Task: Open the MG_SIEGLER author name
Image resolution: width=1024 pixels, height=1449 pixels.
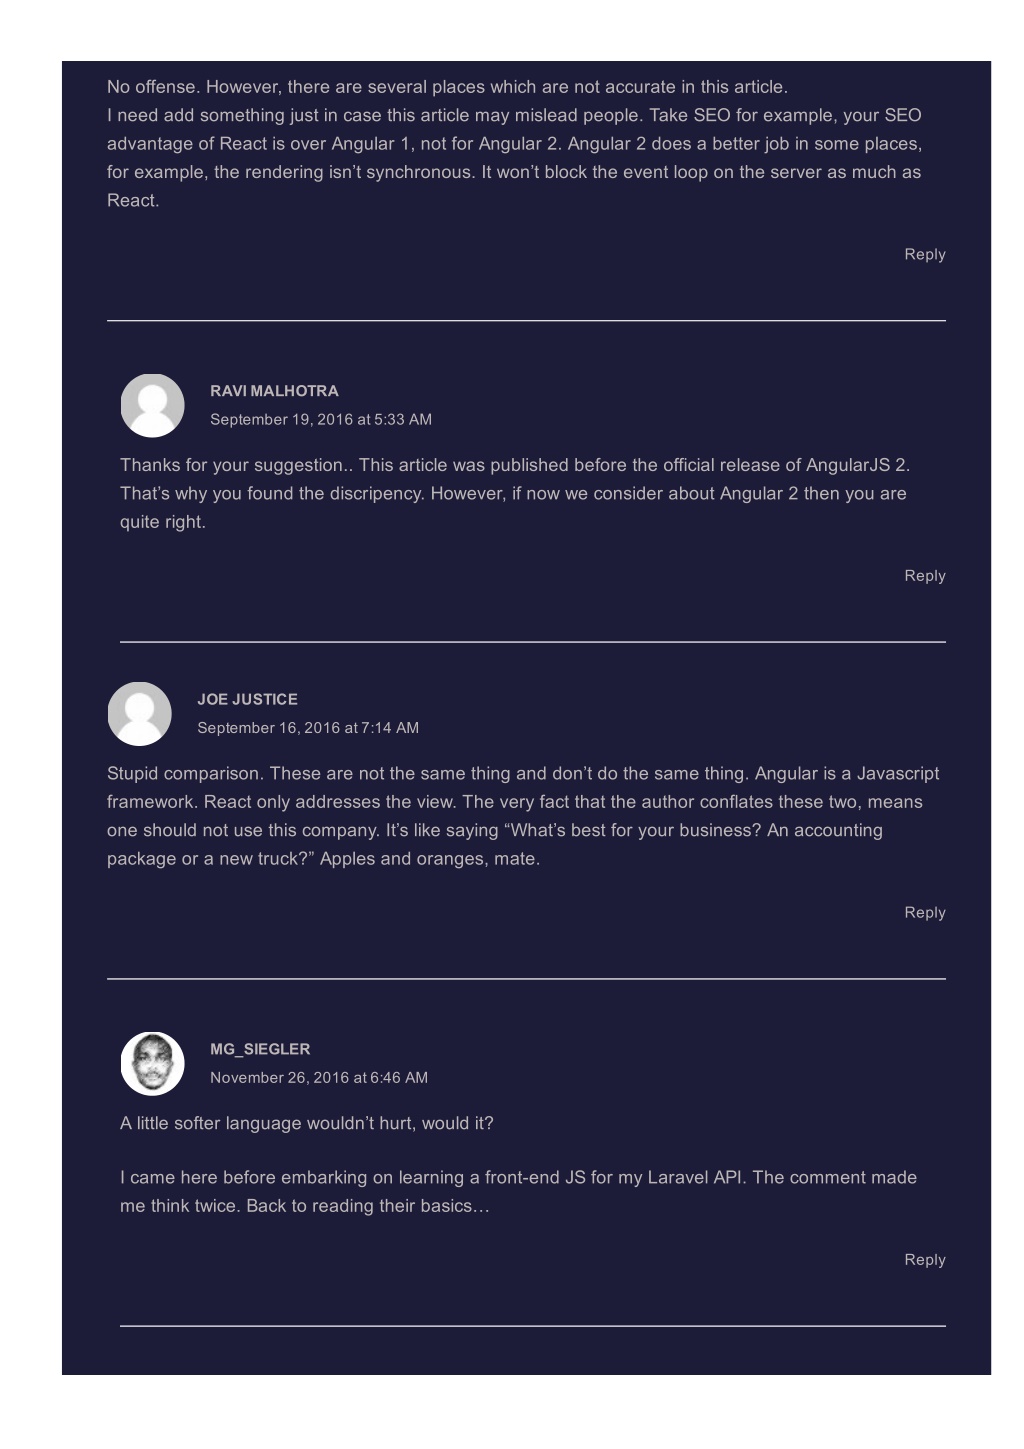Action: pyautogui.click(x=260, y=1049)
